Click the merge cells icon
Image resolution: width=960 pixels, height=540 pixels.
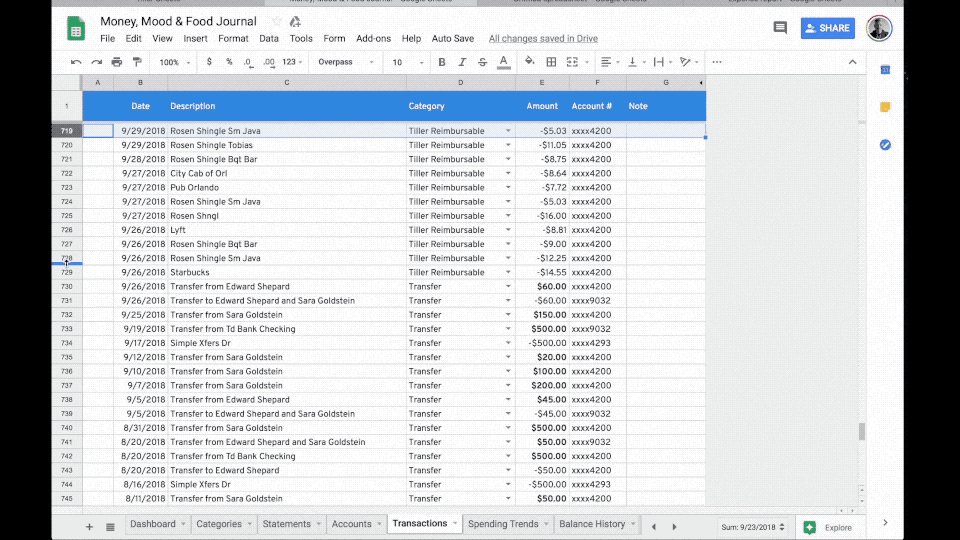(572, 62)
